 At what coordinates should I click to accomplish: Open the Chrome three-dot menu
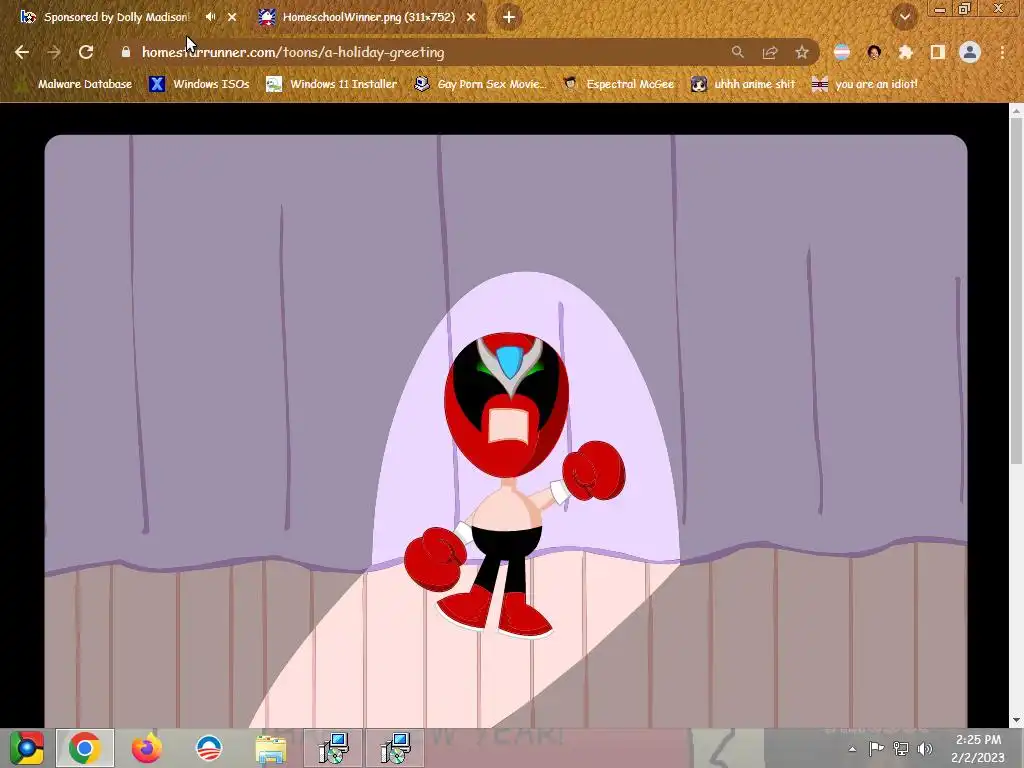[1002, 52]
